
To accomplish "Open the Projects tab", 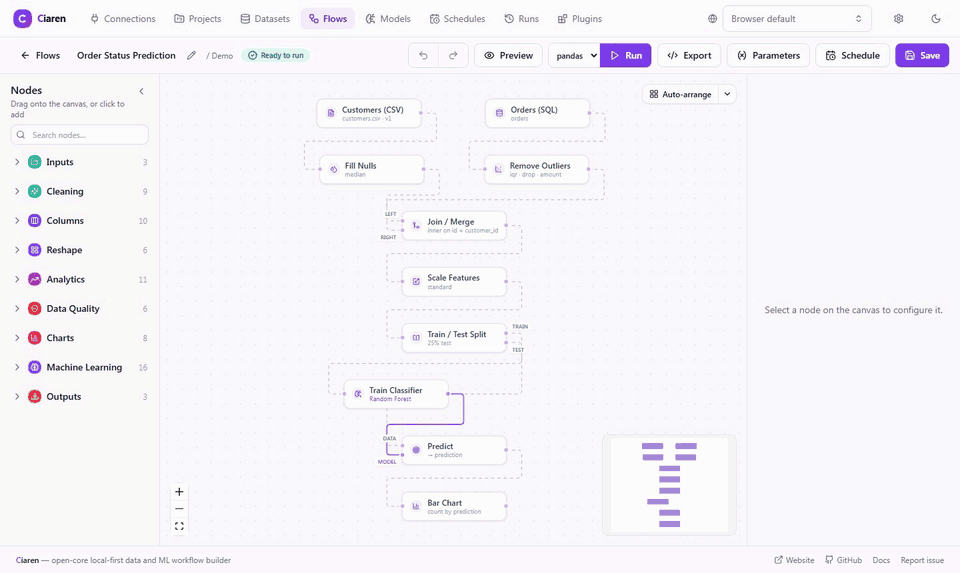I will [x=197, y=19].
